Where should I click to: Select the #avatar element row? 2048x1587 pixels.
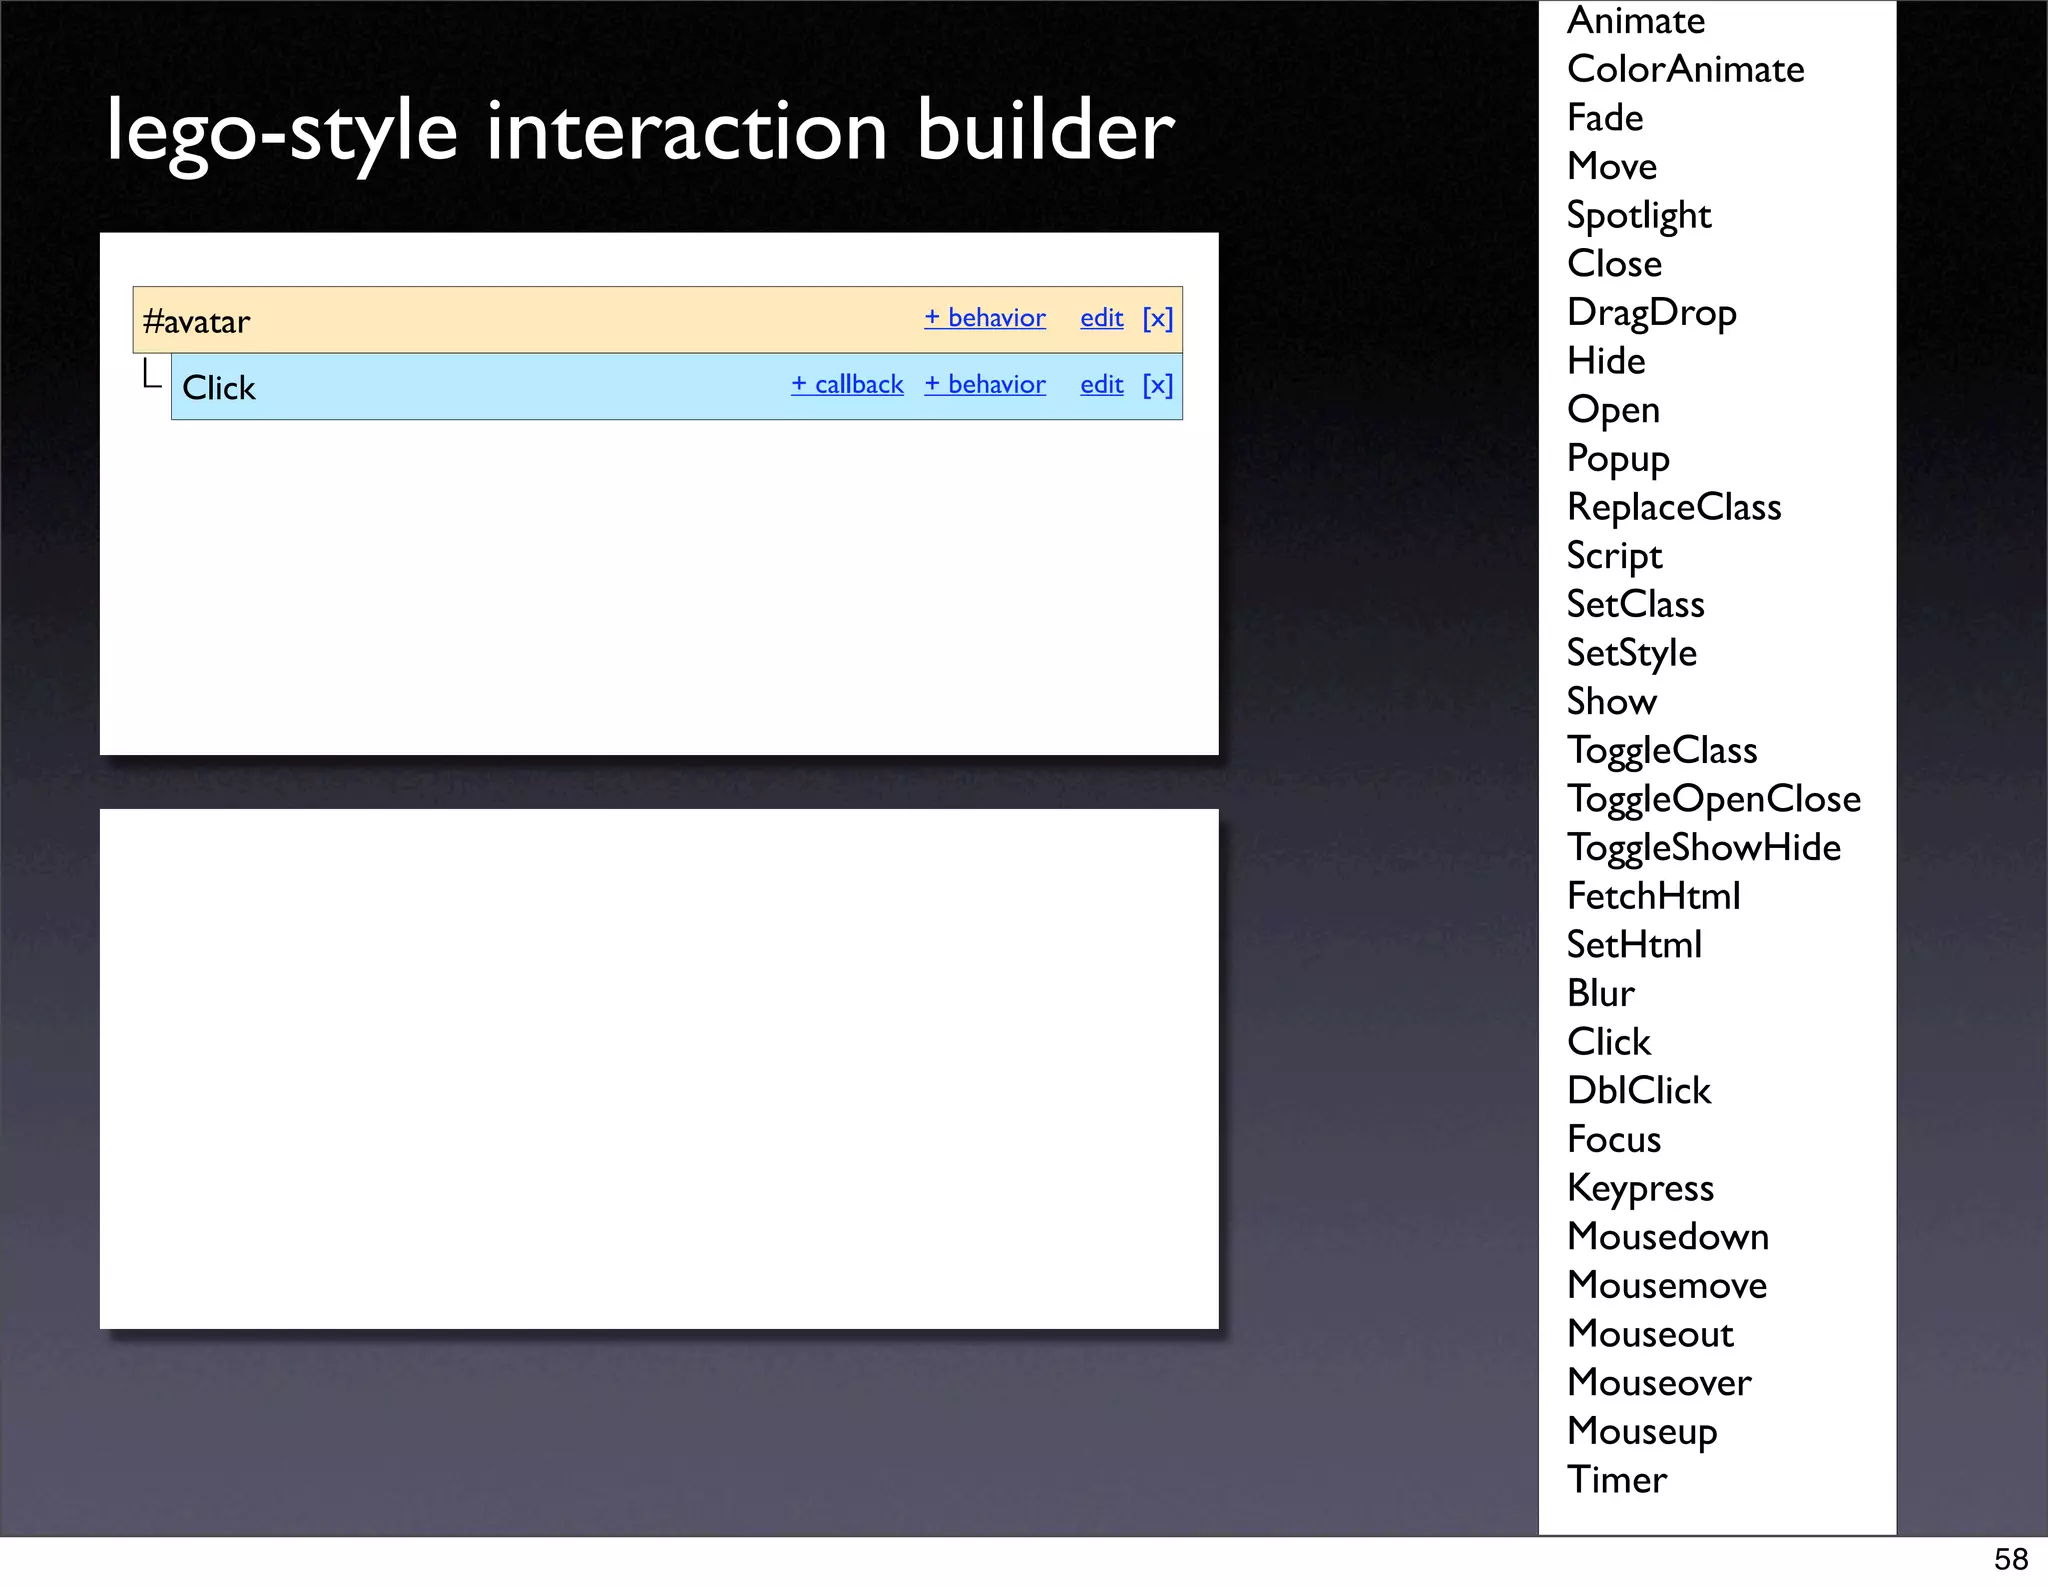tap(658, 320)
